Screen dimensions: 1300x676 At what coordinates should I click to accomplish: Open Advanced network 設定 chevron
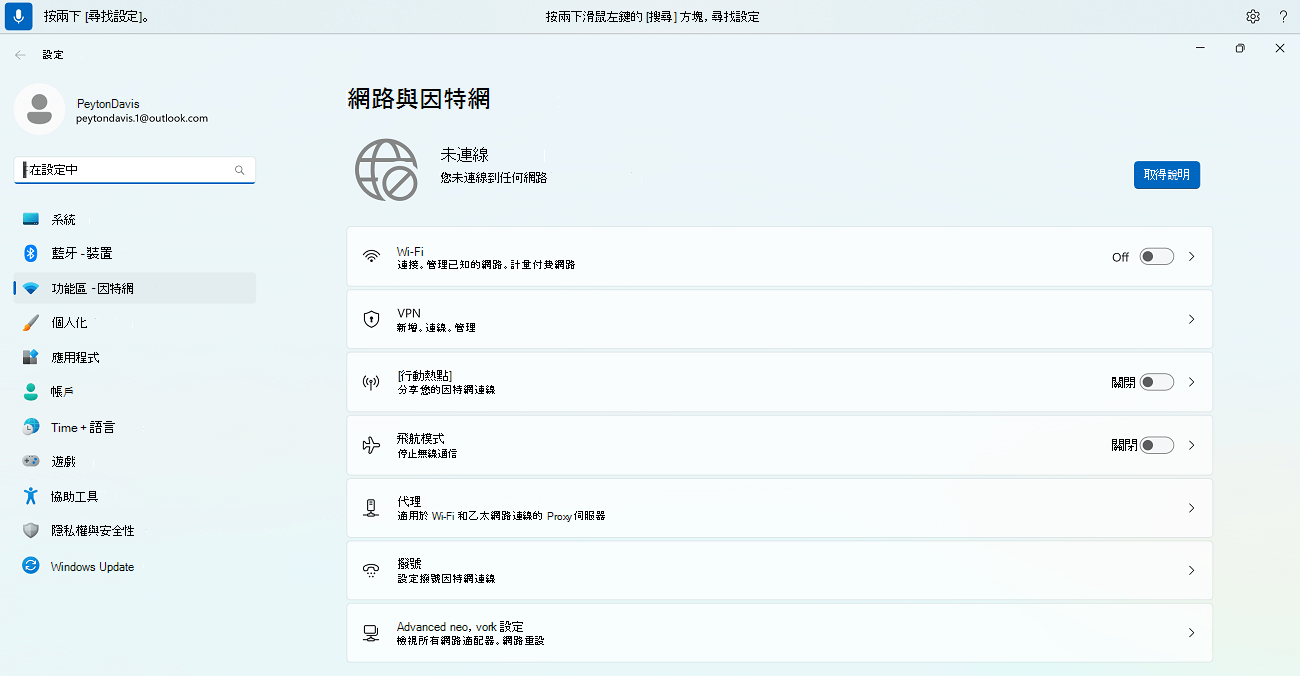click(x=1191, y=633)
